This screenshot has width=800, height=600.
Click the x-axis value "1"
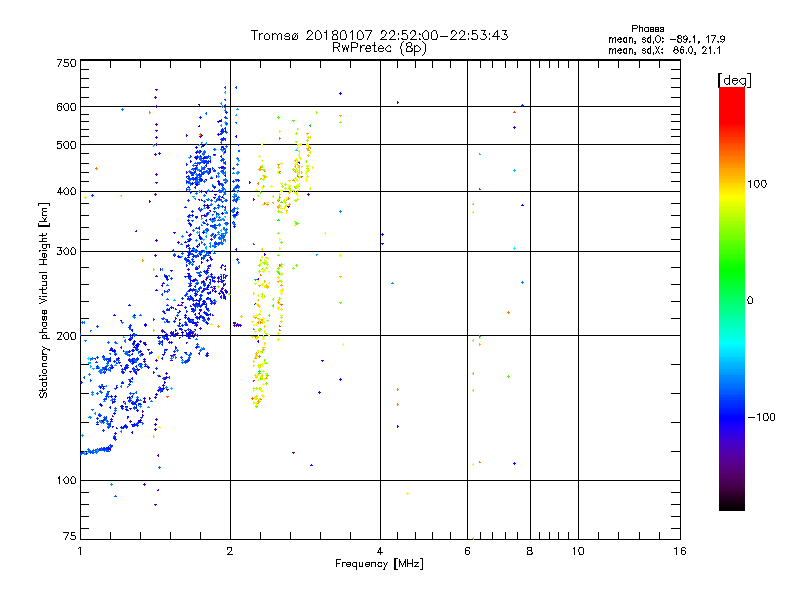(x=80, y=551)
